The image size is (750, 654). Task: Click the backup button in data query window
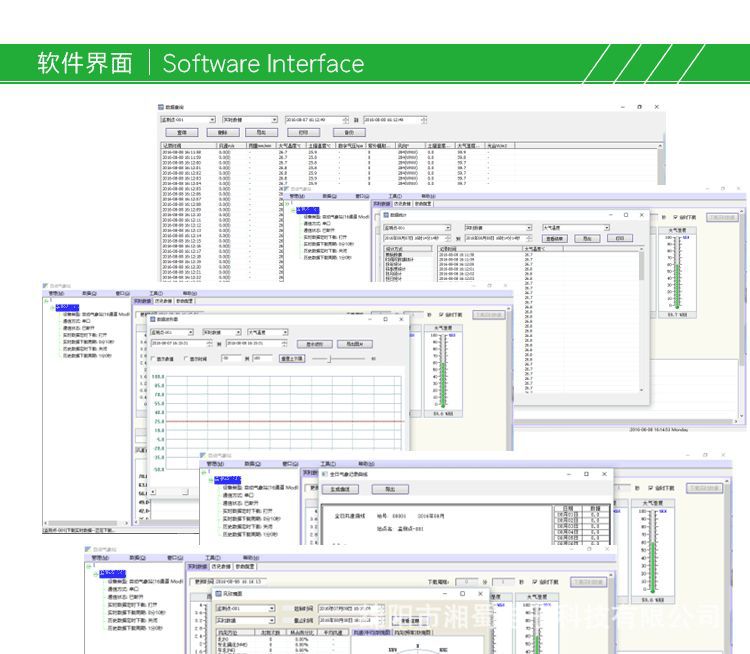tap(349, 133)
